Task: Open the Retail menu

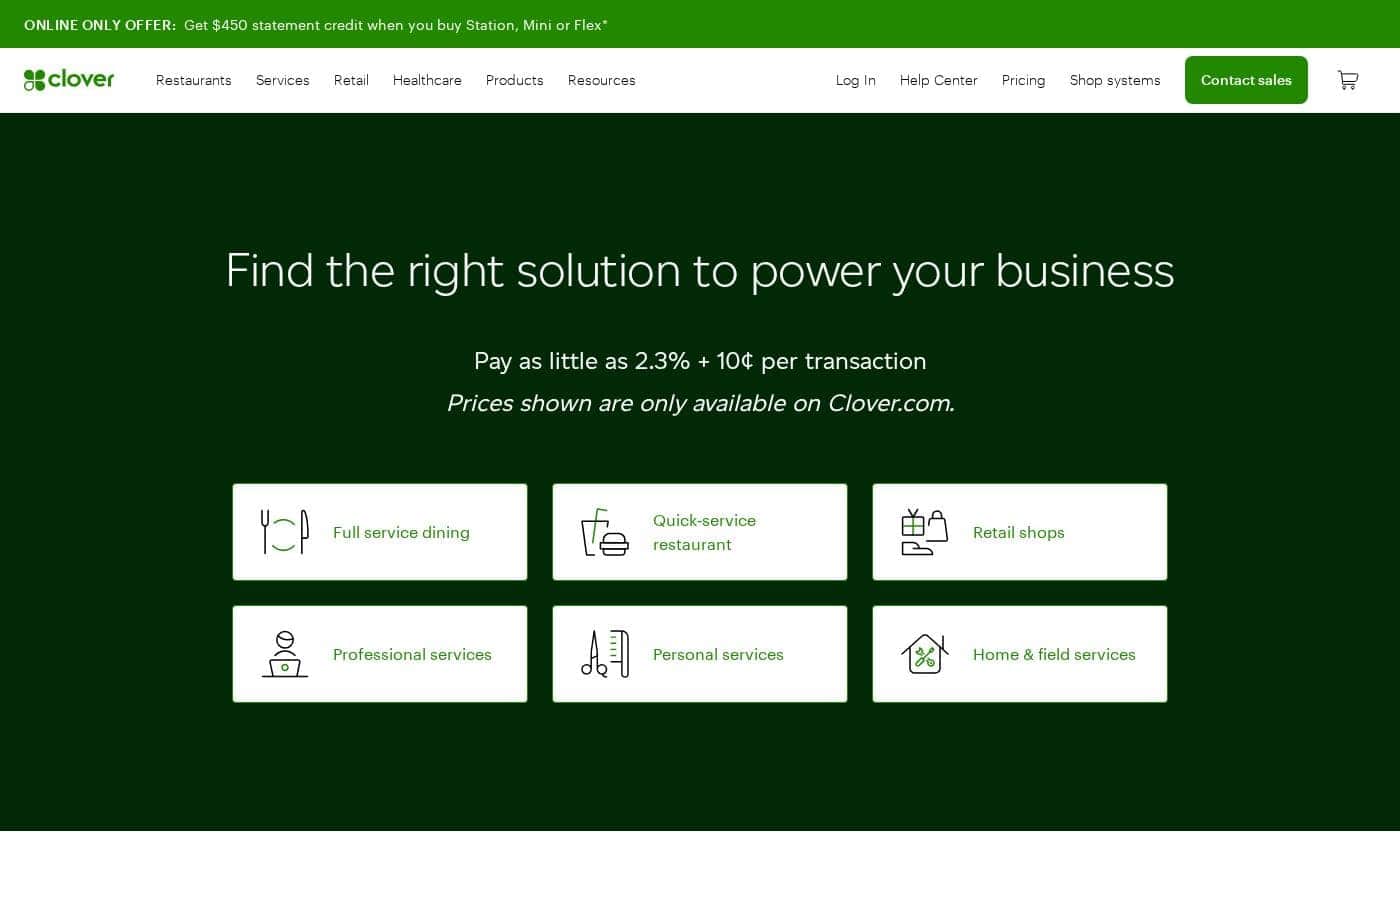Action: (351, 80)
